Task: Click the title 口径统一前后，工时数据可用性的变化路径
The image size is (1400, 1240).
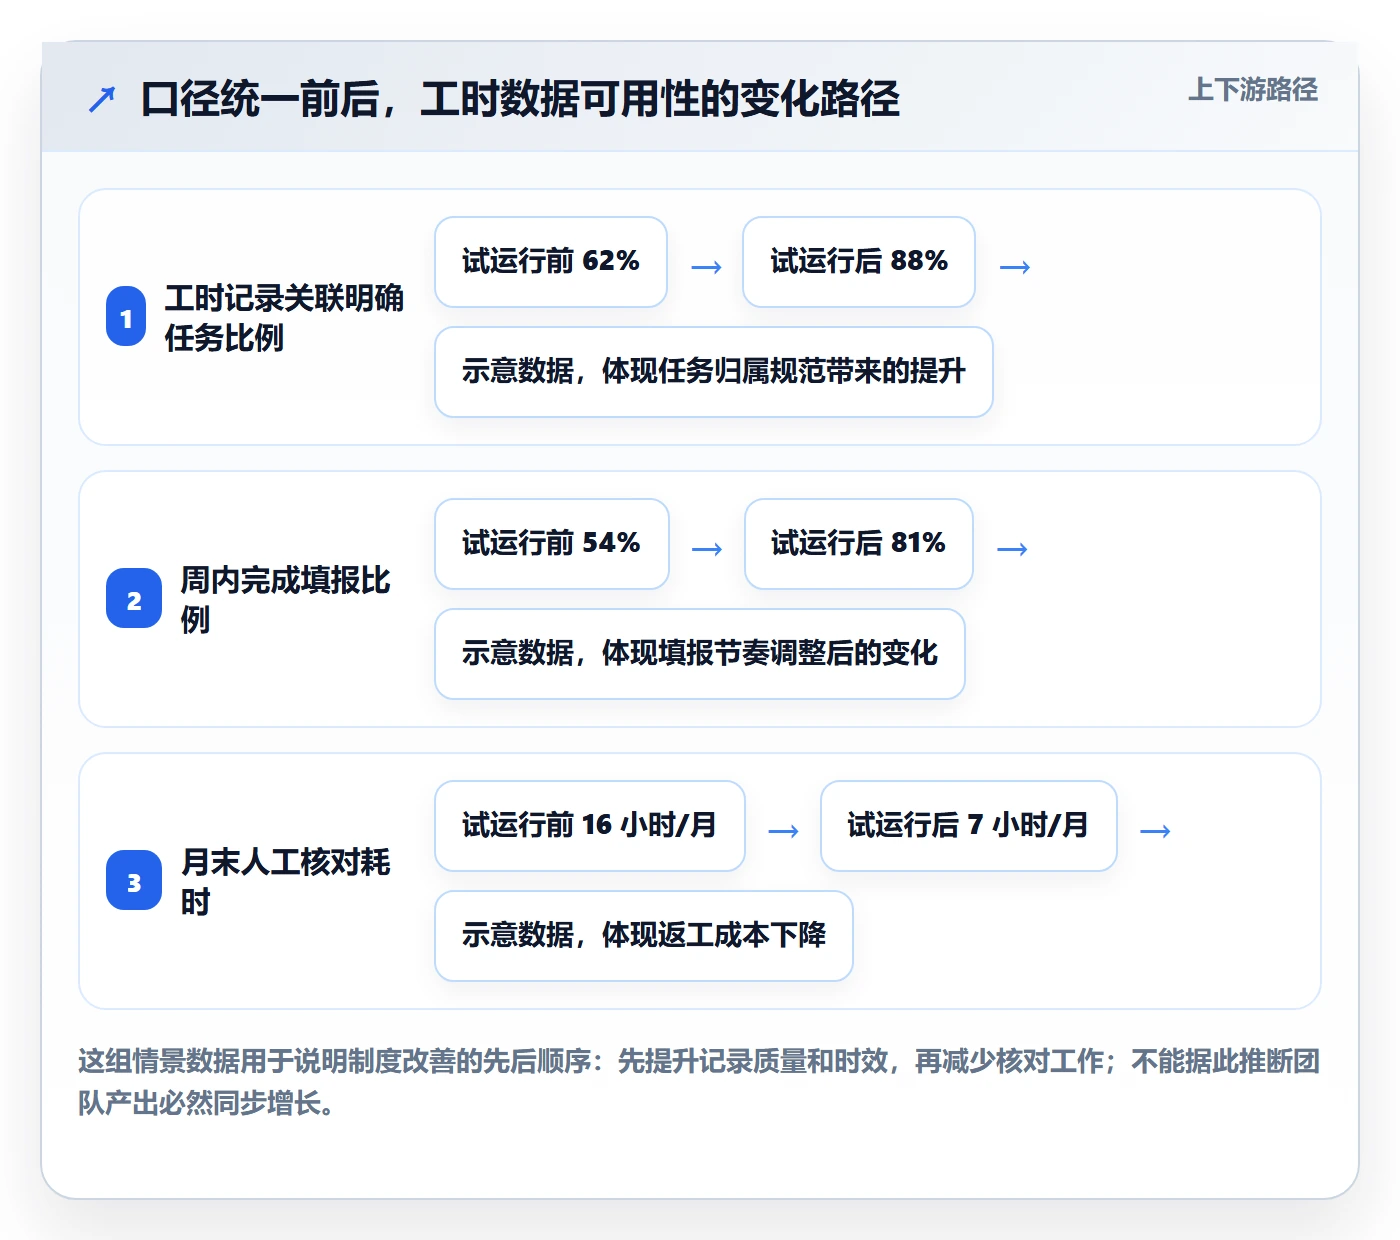Action: point(520,99)
